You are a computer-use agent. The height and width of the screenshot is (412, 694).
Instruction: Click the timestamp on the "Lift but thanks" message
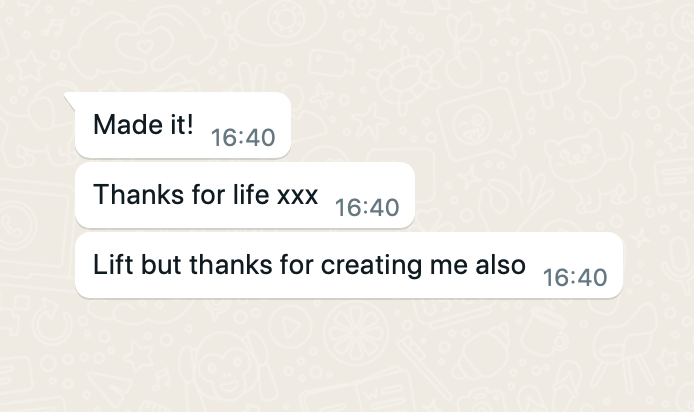pyautogui.click(x=575, y=278)
